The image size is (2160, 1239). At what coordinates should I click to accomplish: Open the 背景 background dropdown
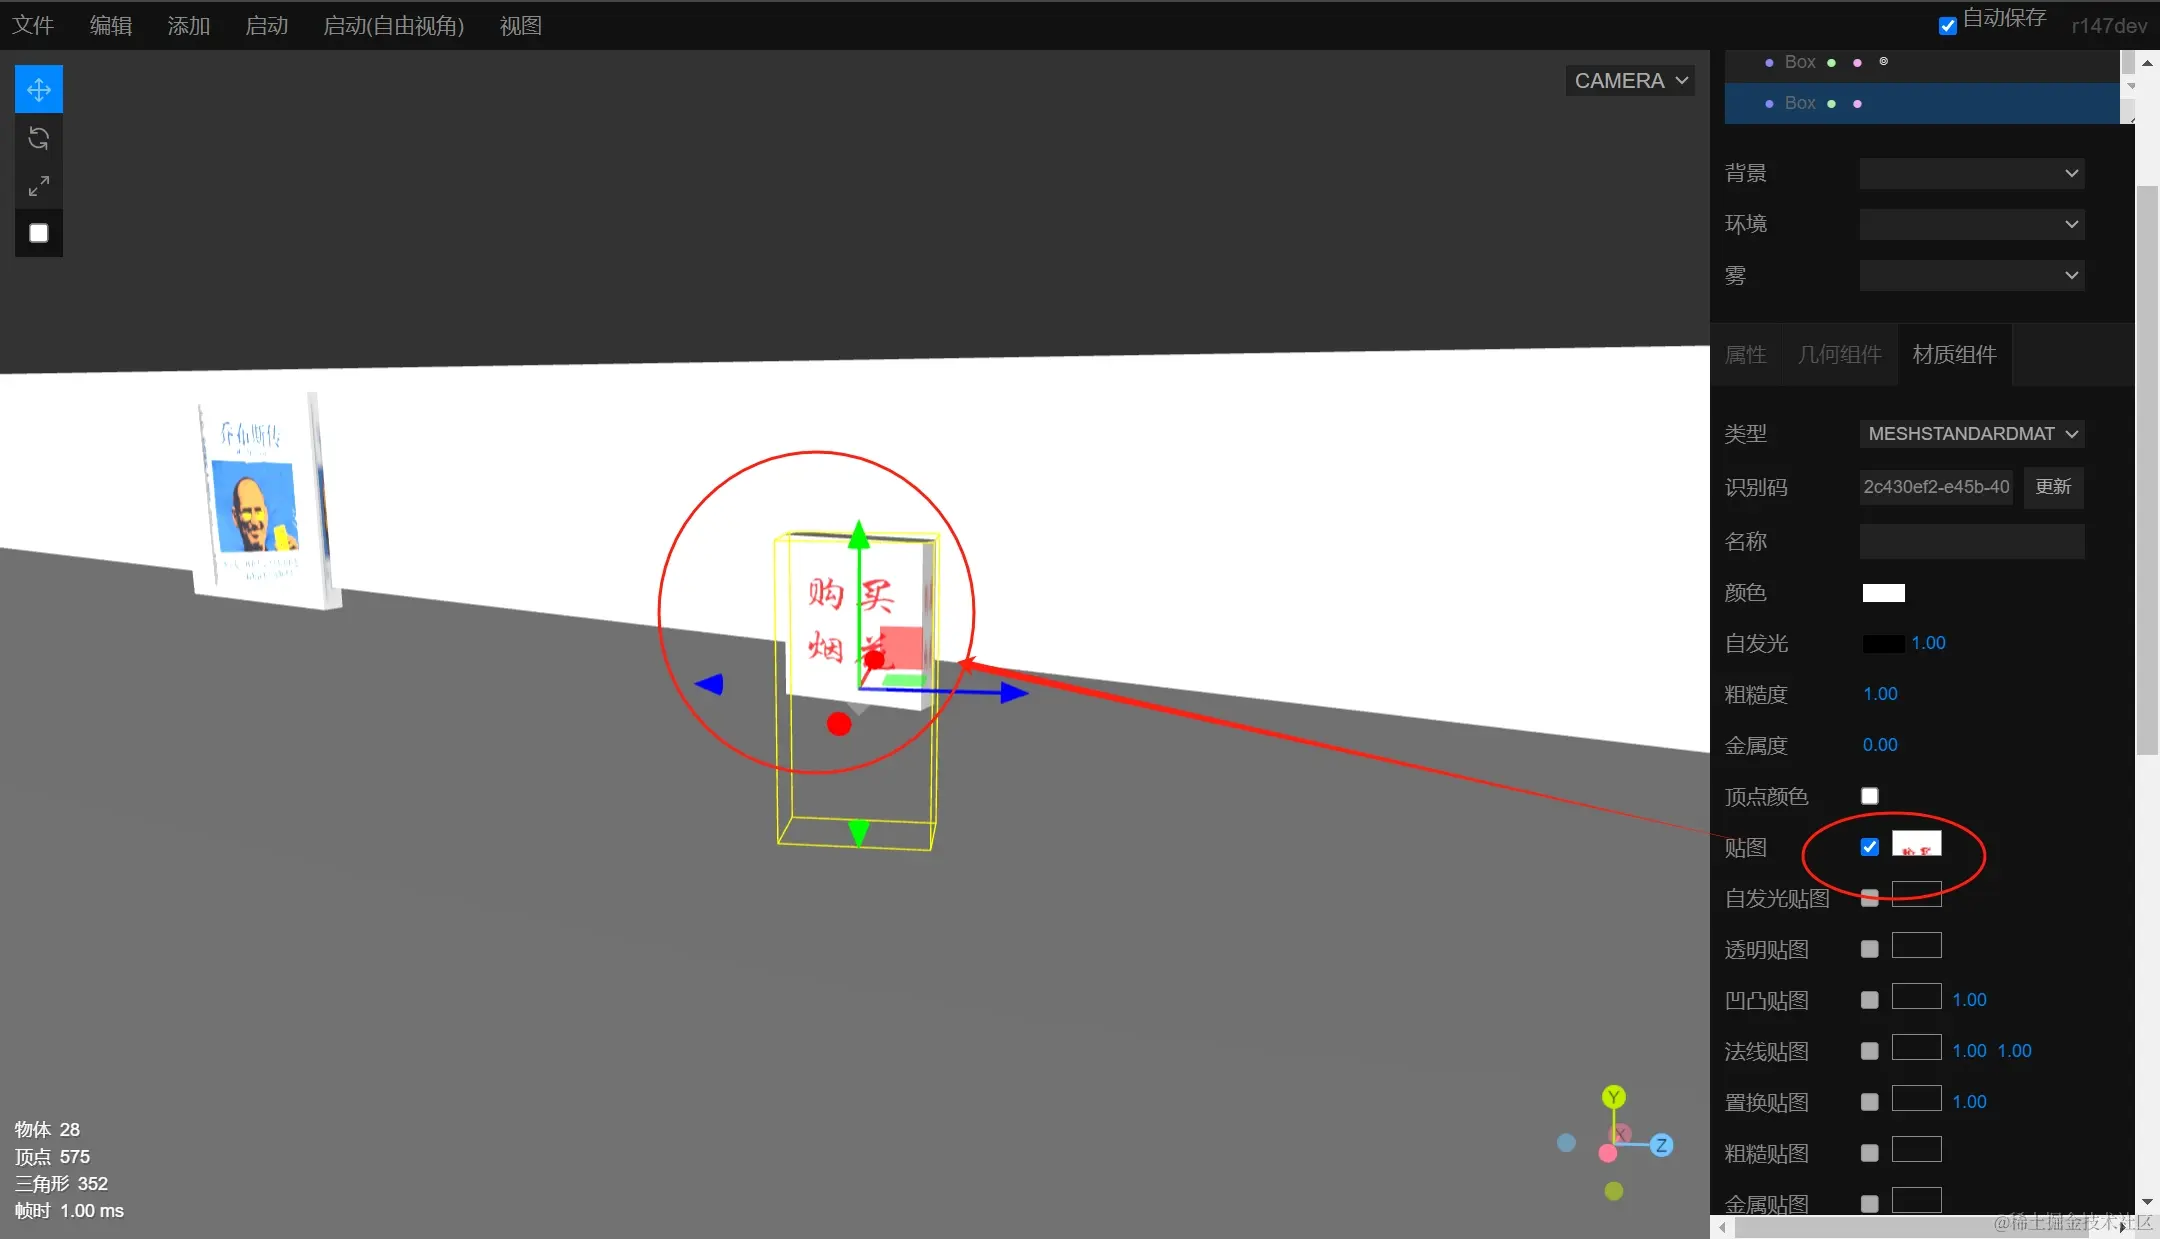pyautogui.click(x=1971, y=173)
